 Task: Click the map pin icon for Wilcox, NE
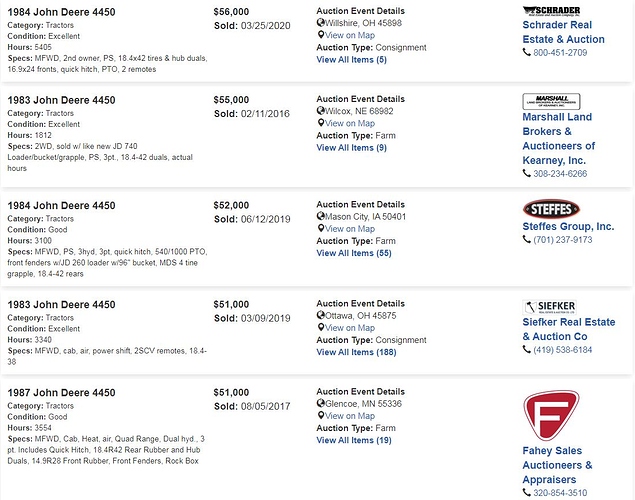(x=320, y=123)
